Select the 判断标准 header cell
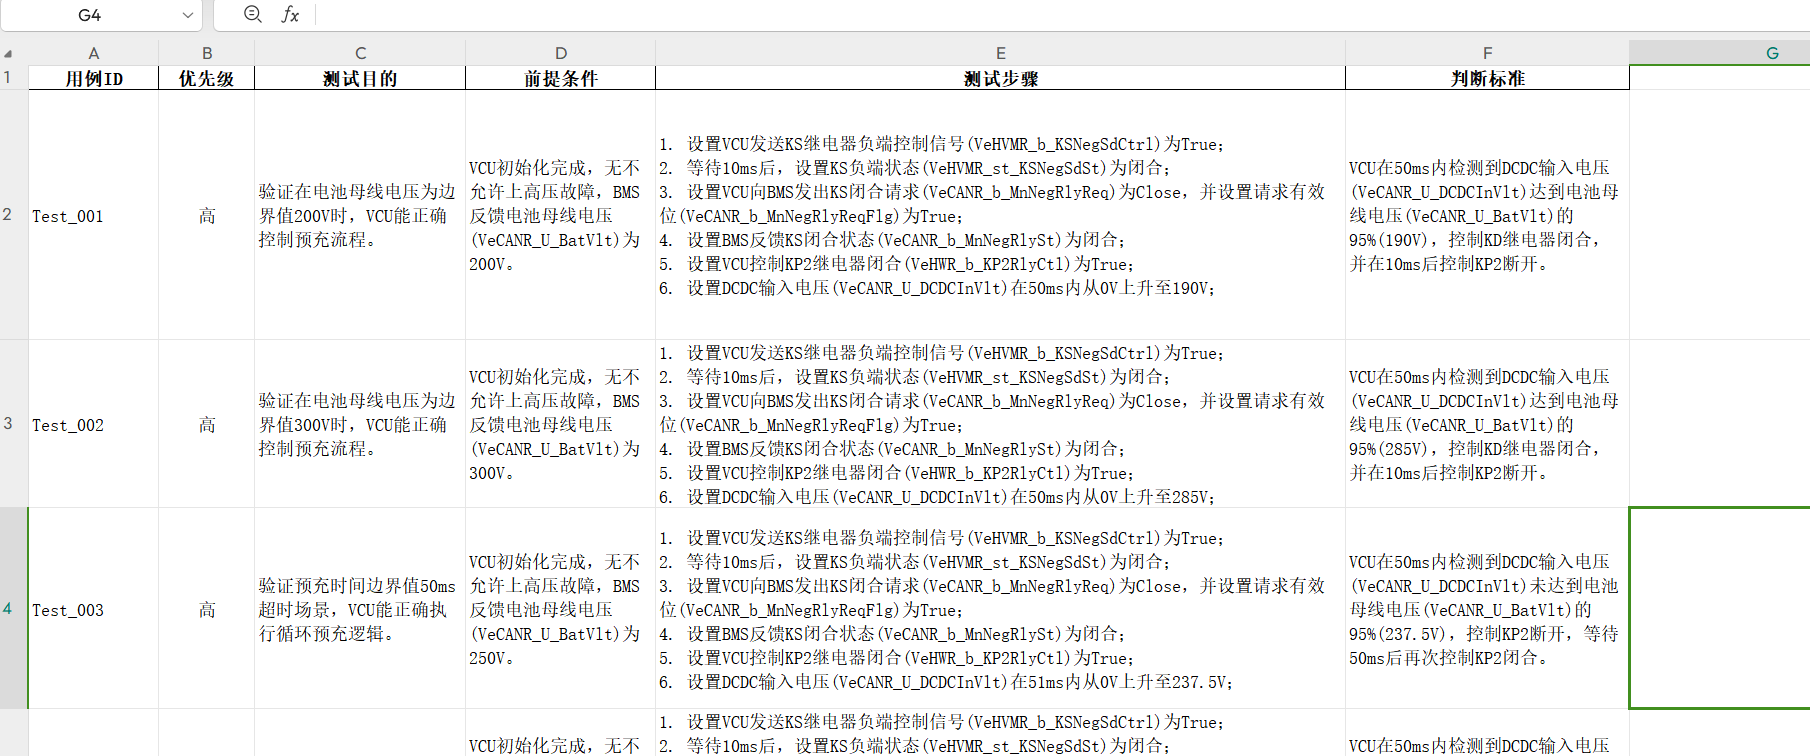The height and width of the screenshot is (756, 1810). pyautogui.click(x=1487, y=78)
